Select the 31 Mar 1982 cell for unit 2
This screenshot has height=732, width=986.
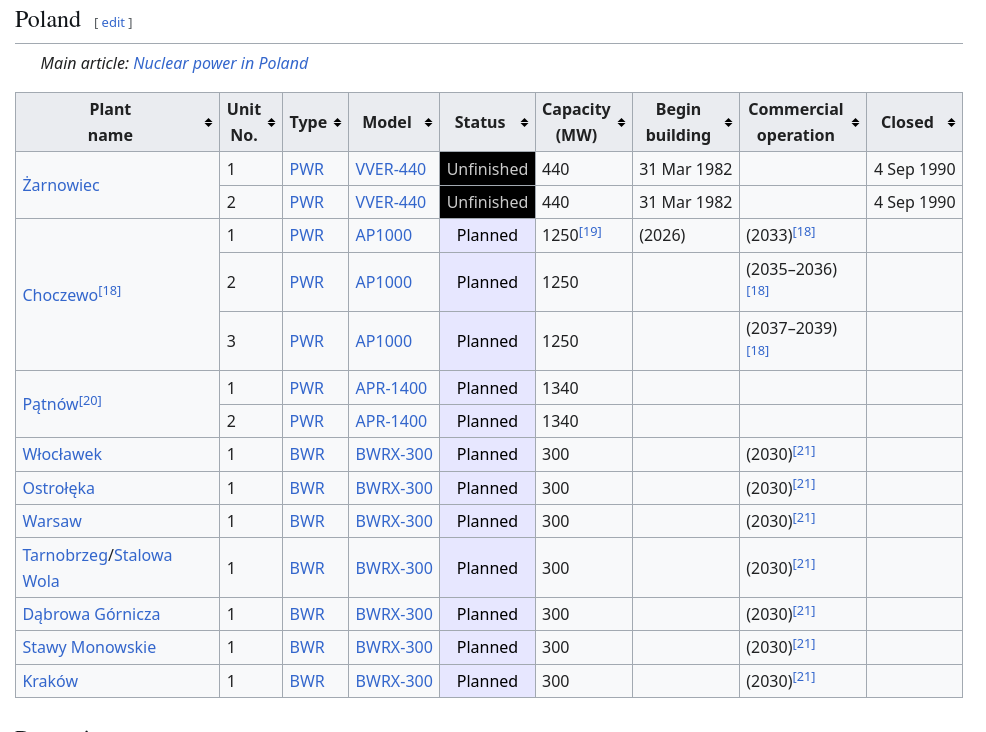coord(685,202)
